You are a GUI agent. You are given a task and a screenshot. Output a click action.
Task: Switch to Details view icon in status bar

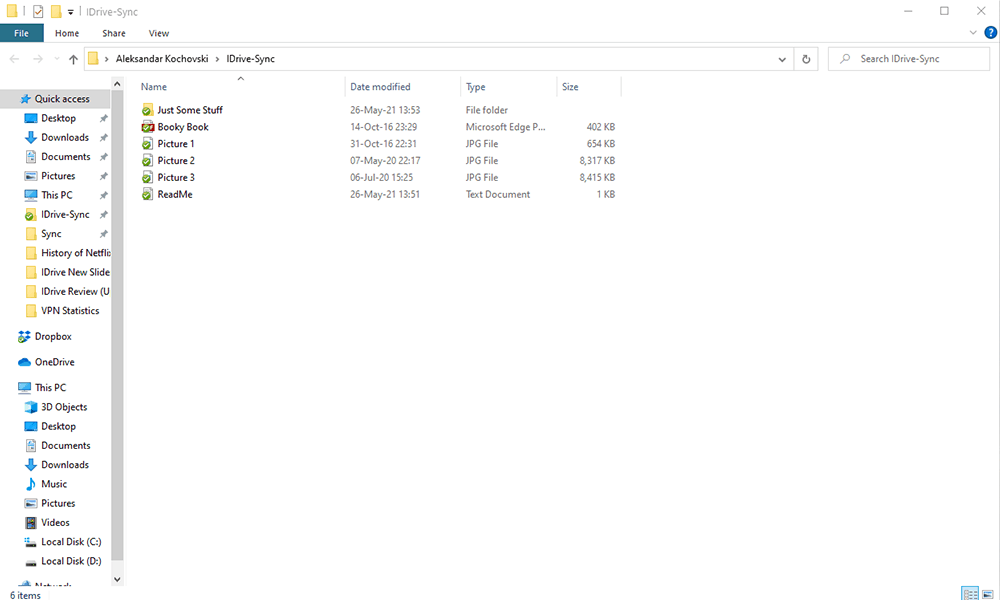[x=969, y=594]
